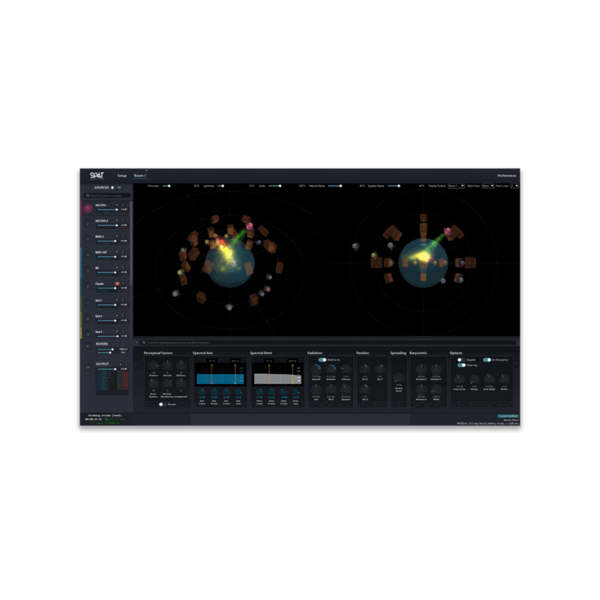
Task: Click the Nebula Alpha slider handle
Action: click(x=341, y=186)
